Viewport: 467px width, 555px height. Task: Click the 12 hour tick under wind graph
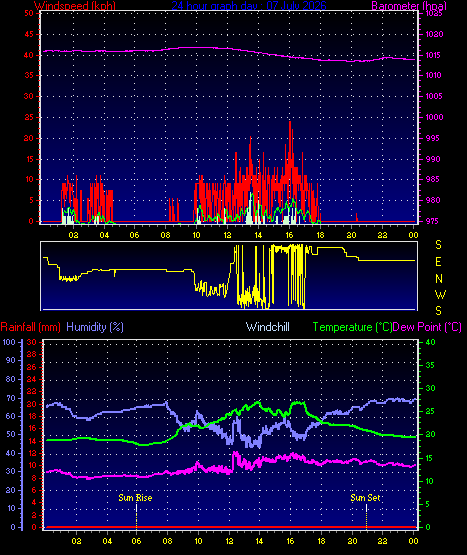pos(227,235)
